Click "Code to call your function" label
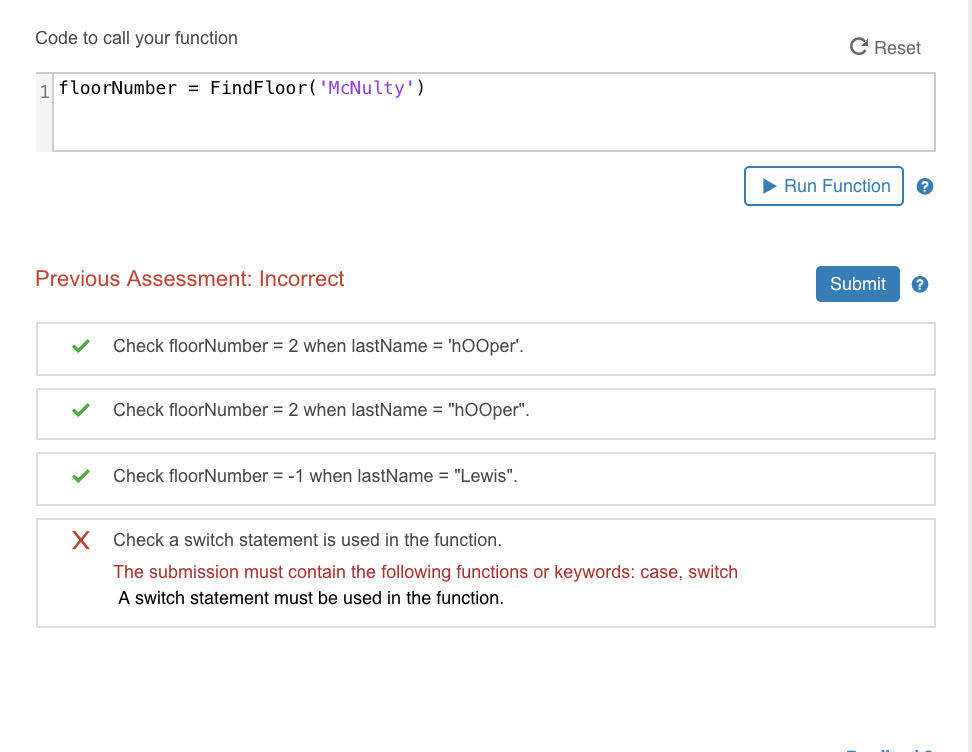This screenshot has height=752, width=972. pyautogui.click(x=137, y=38)
